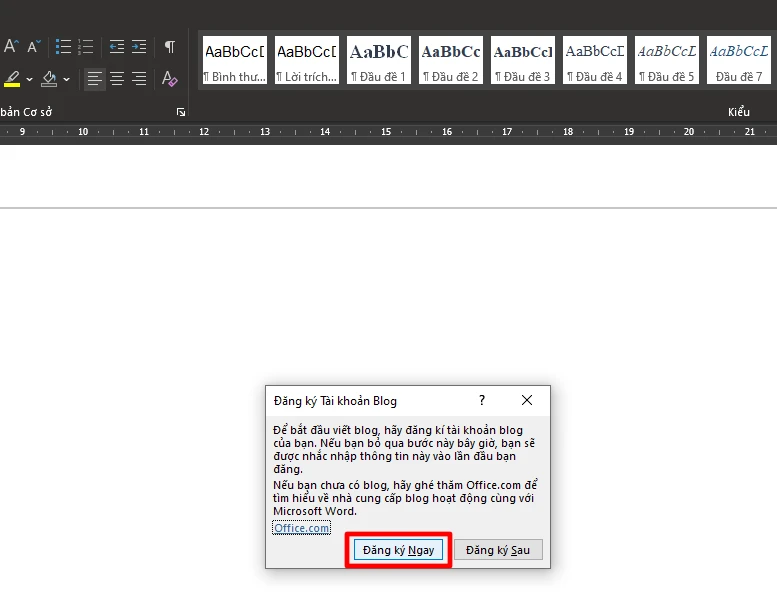Click the horizontal ruler at mark 15
The height and width of the screenshot is (610, 777).
click(x=386, y=132)
